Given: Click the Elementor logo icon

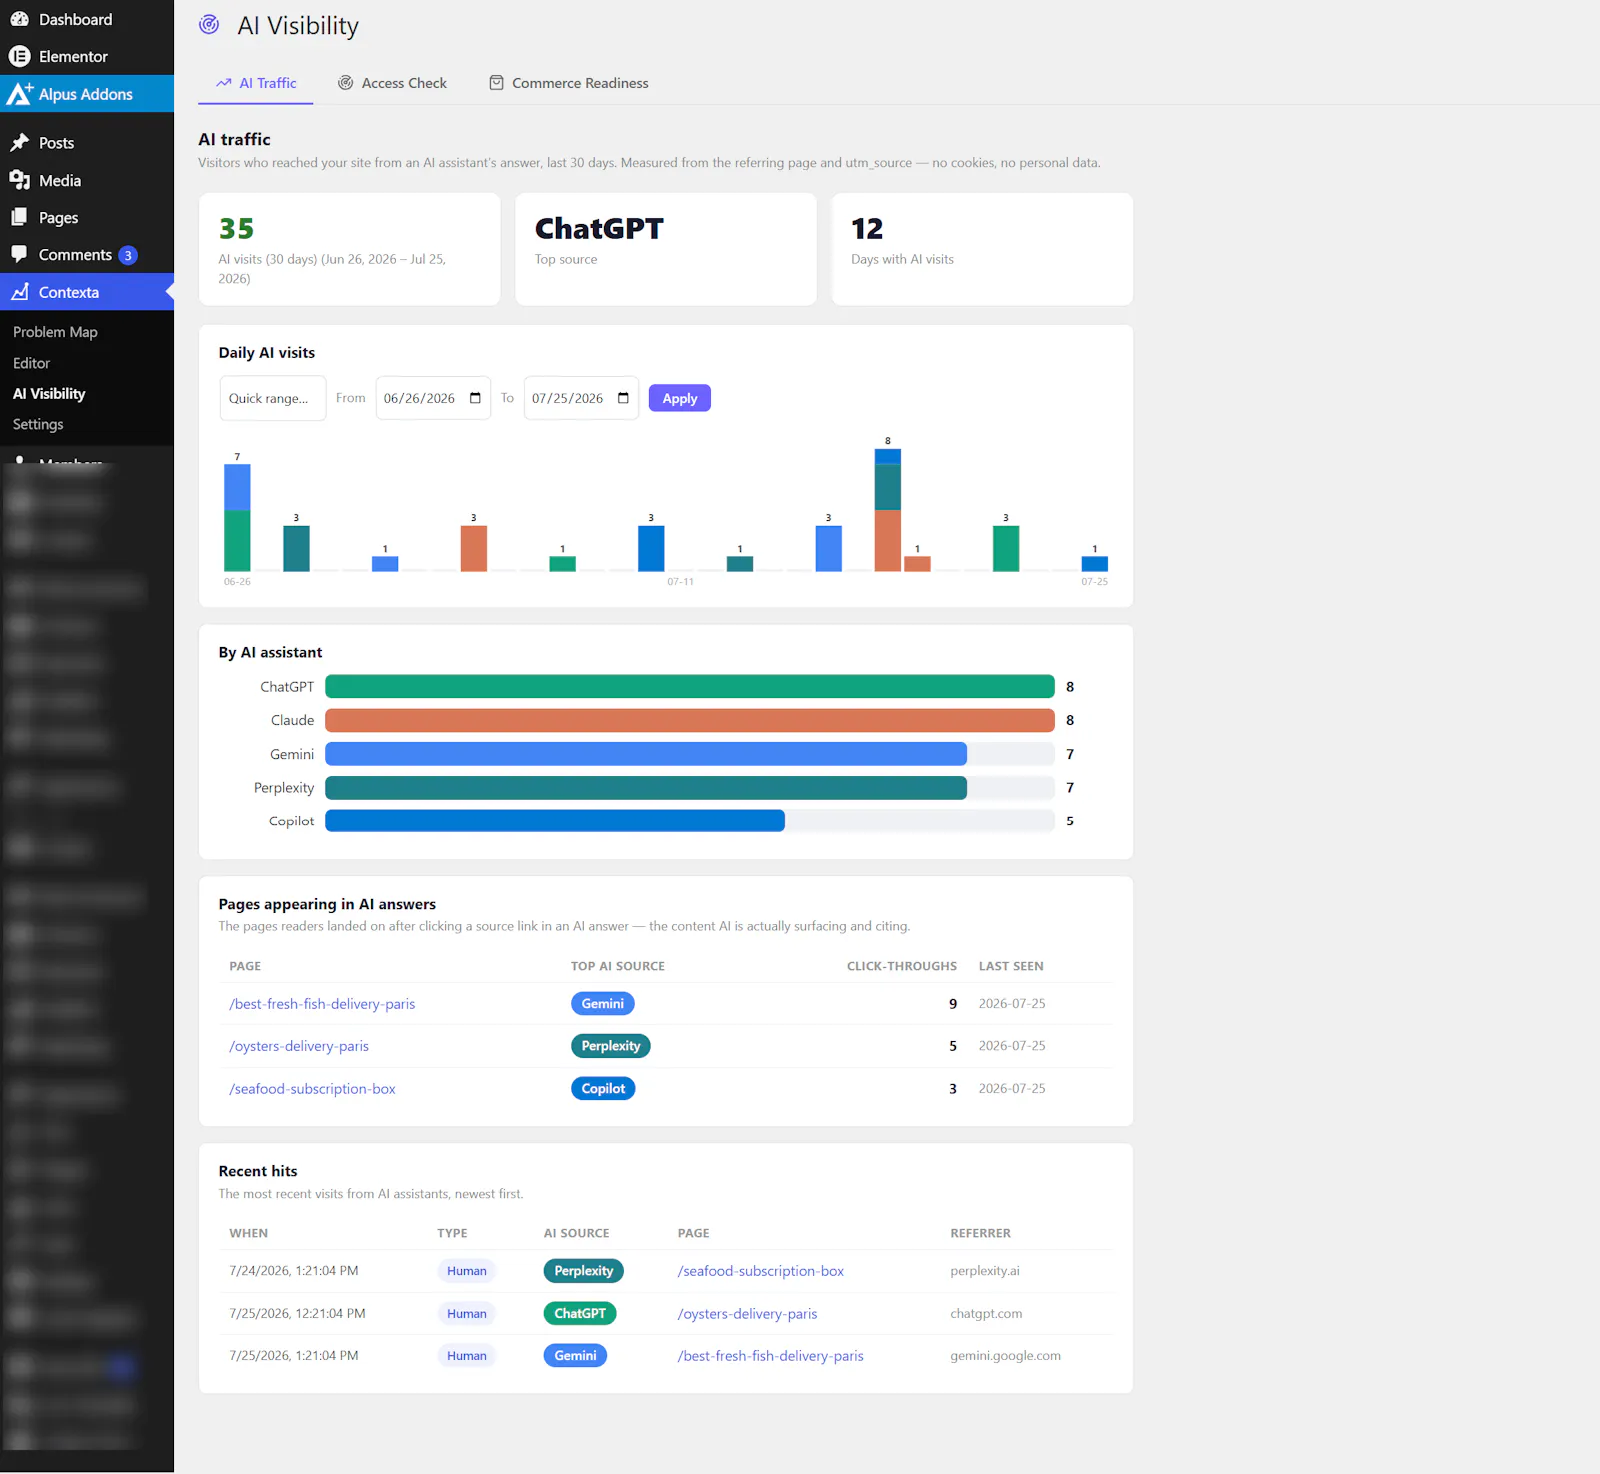Looking at the screenshot, I should (19, 56).
